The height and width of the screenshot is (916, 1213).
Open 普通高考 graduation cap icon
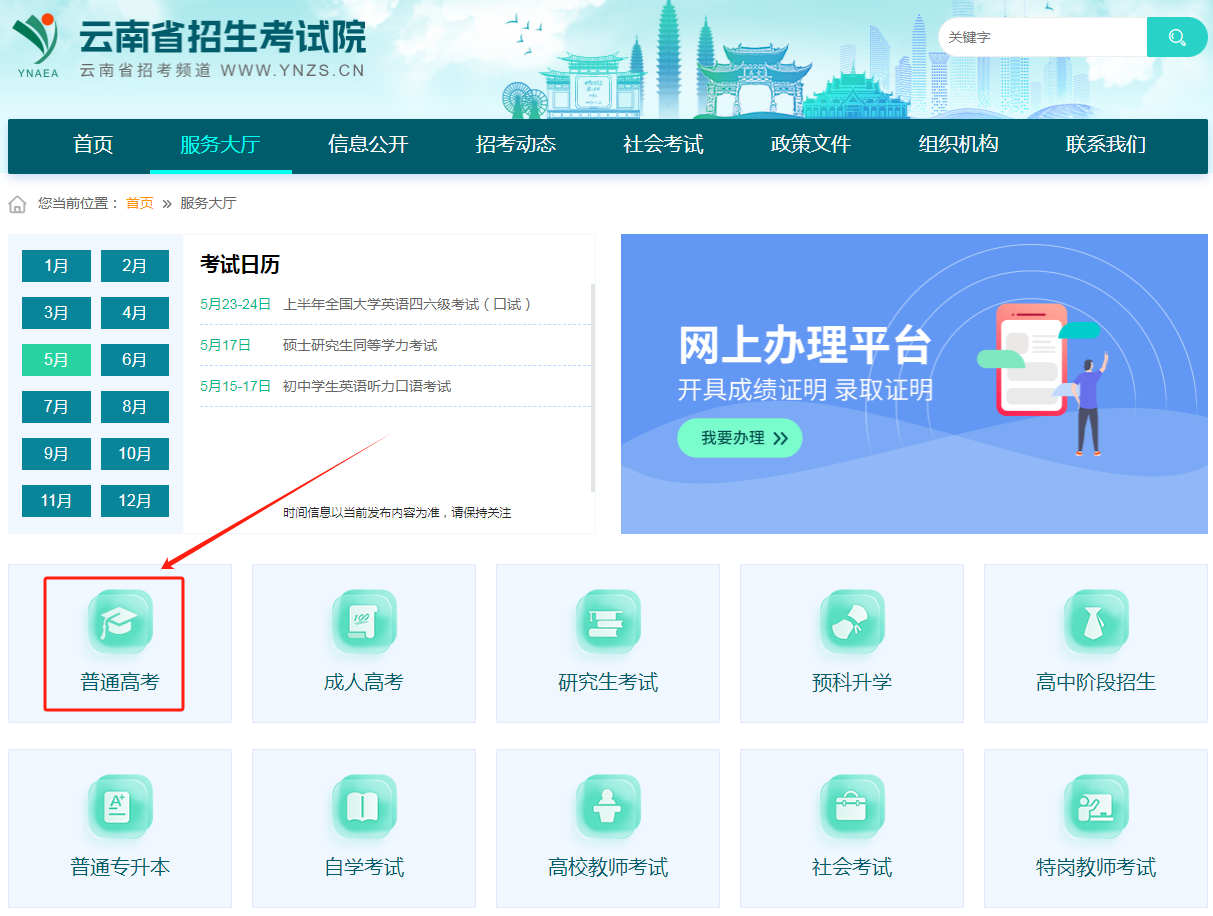(120, 622)
